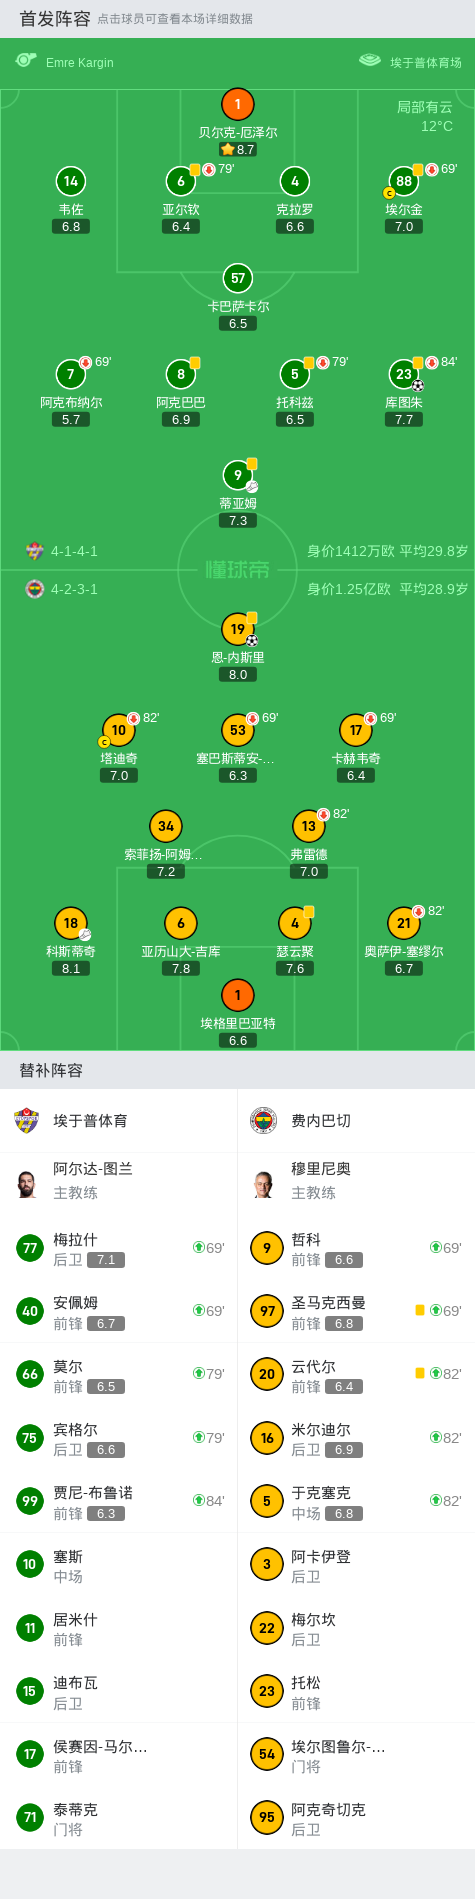Viewport: 475px width, 1899px height.
Task: Open player 57 卡巴萨卡尔 details
Action: (x=238, y=278)
